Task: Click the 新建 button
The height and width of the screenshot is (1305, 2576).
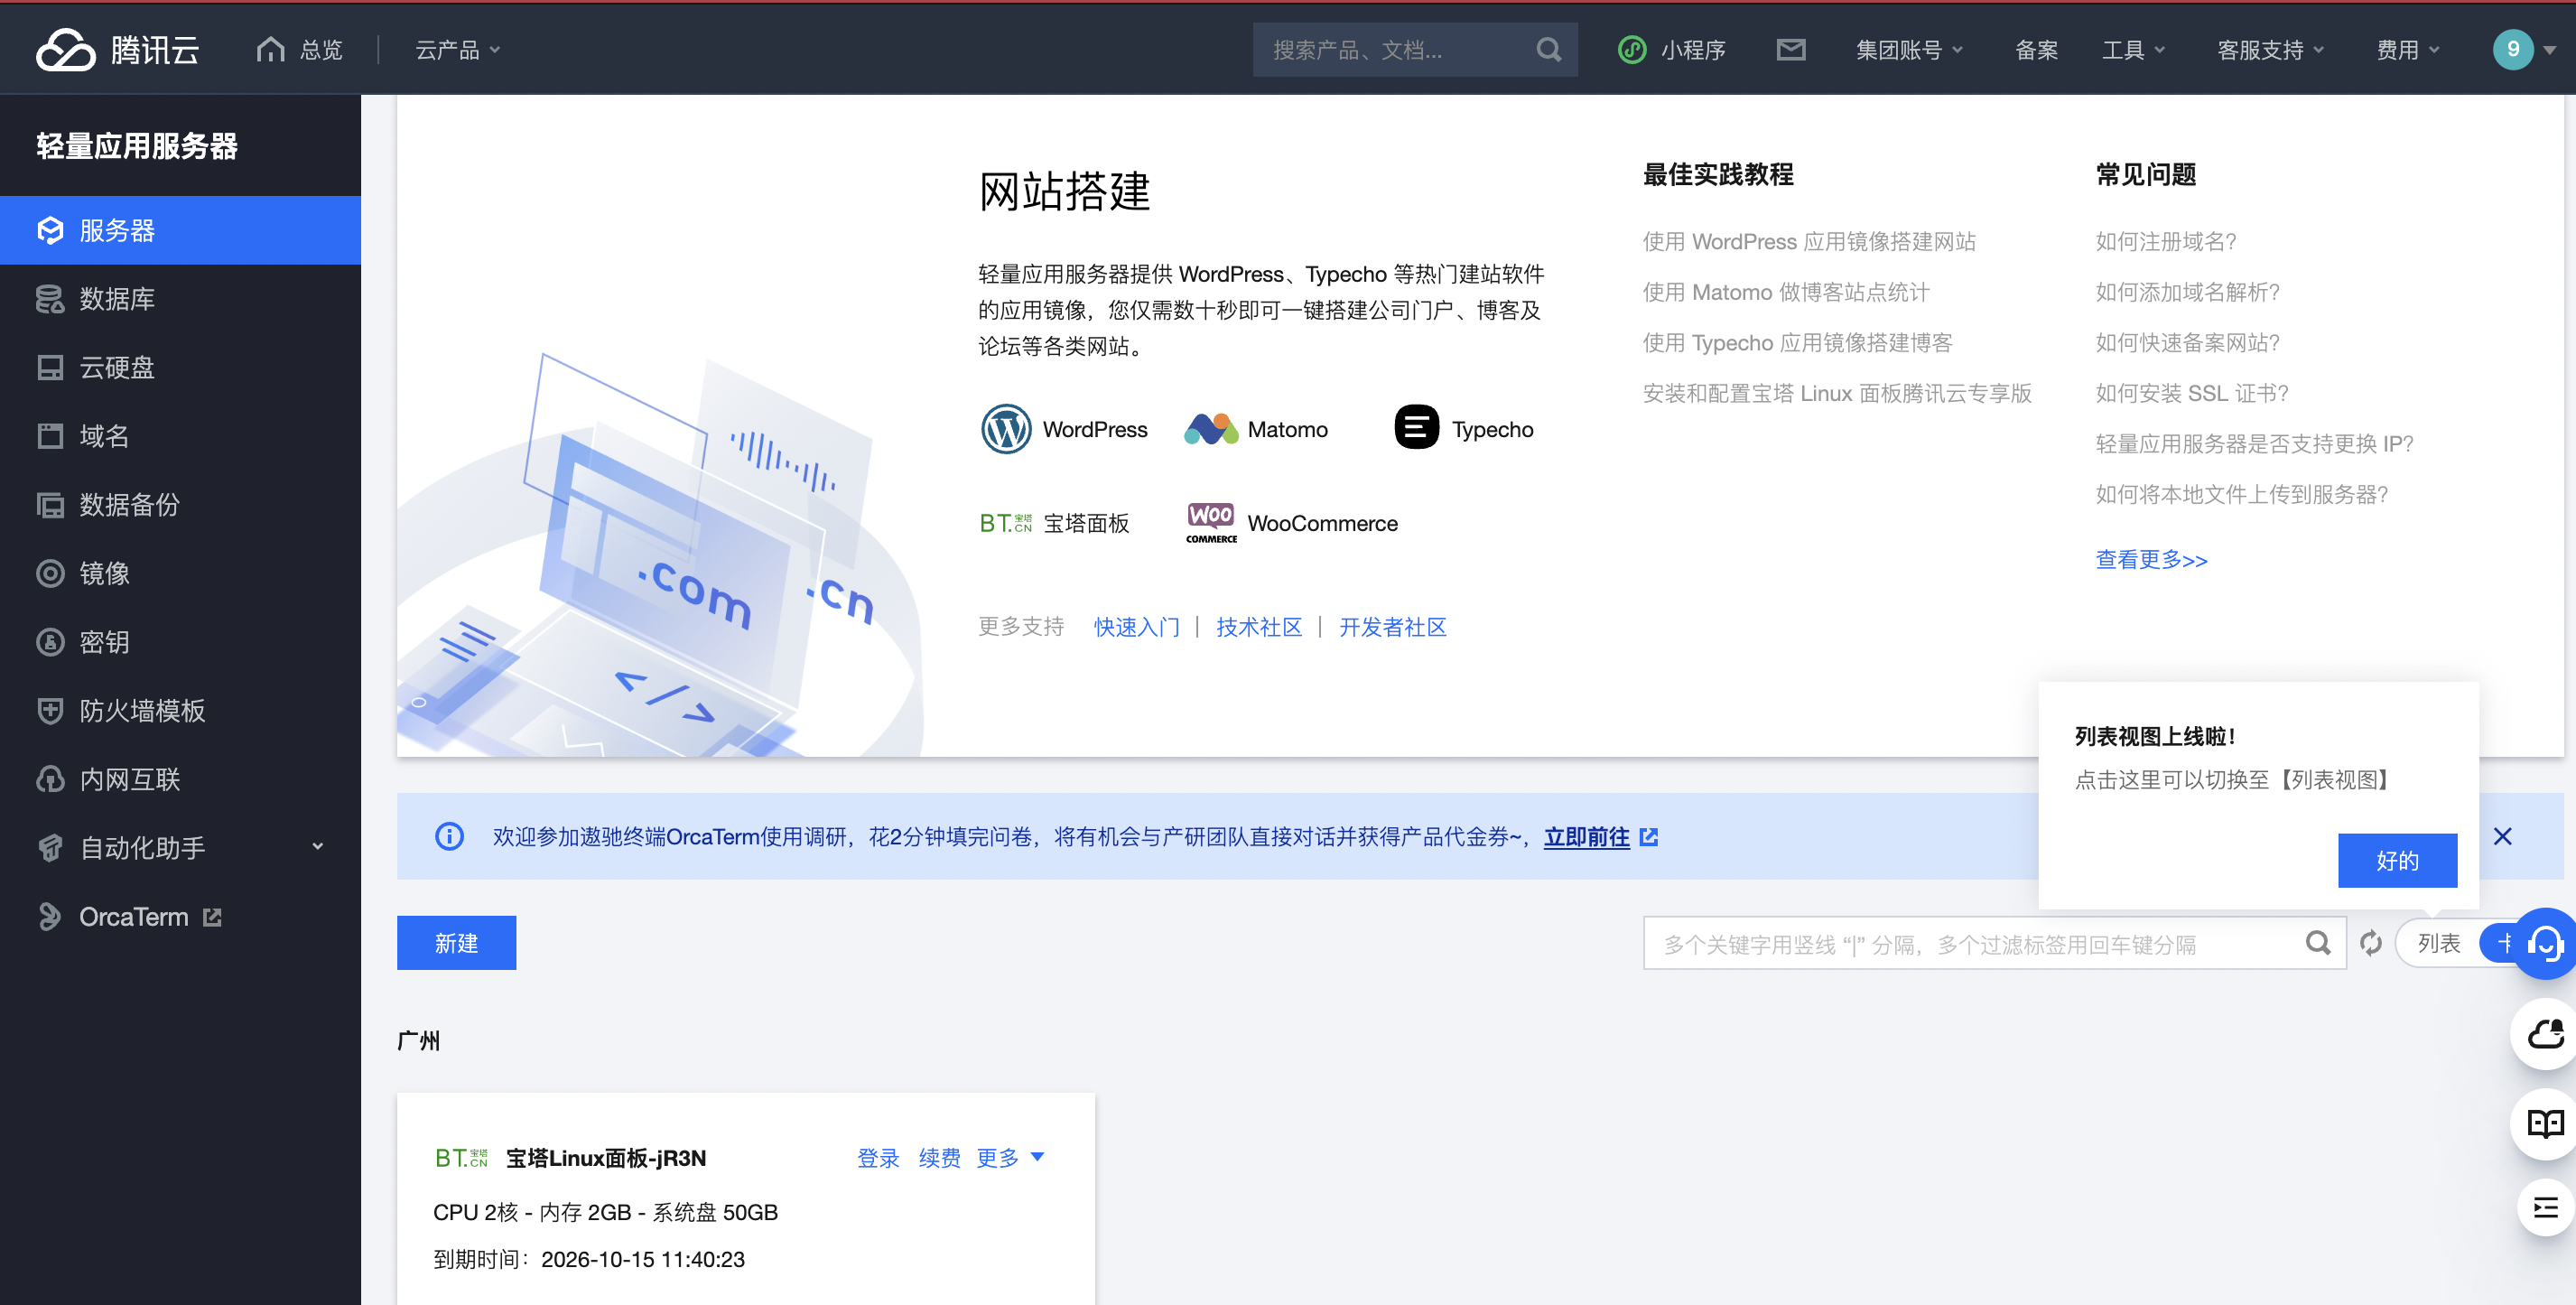Action: tap(456, 943)
